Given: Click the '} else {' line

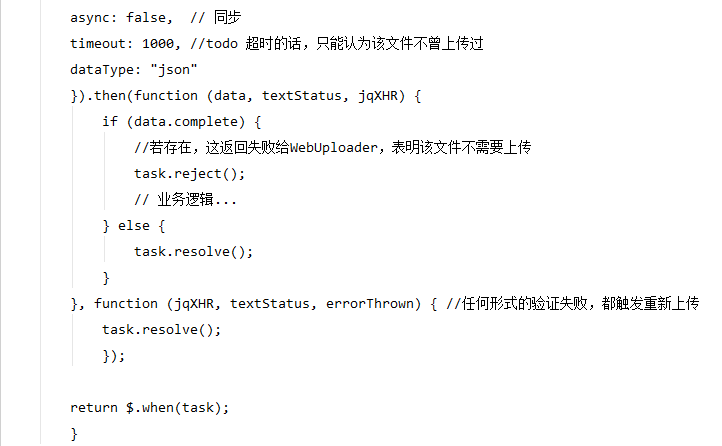Looking at the screenshot, I should click(x=134, y=226).
